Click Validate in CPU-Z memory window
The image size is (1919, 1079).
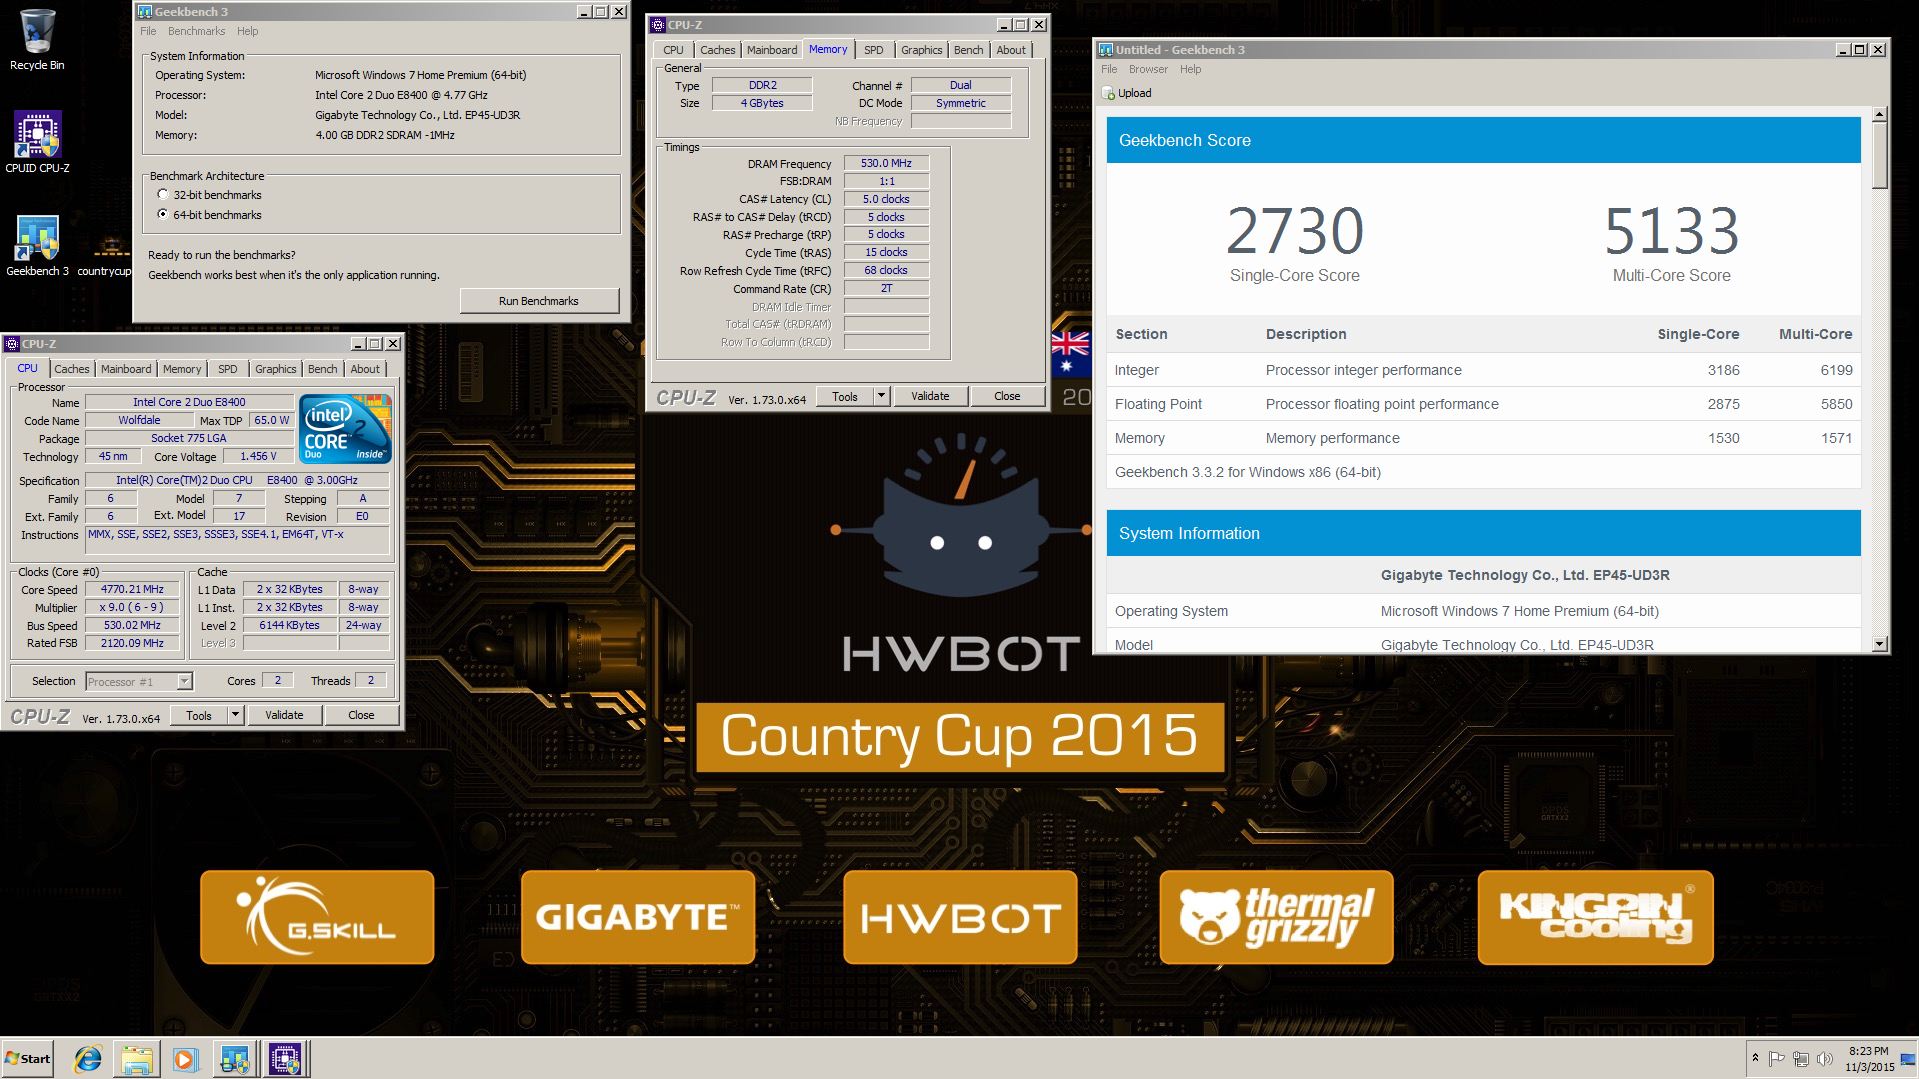[930, 396]
